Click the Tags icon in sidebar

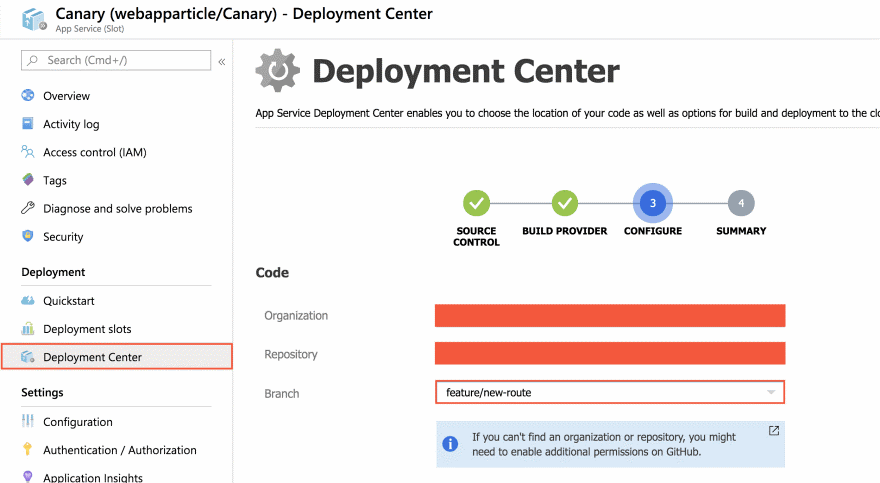coord(28,180)
